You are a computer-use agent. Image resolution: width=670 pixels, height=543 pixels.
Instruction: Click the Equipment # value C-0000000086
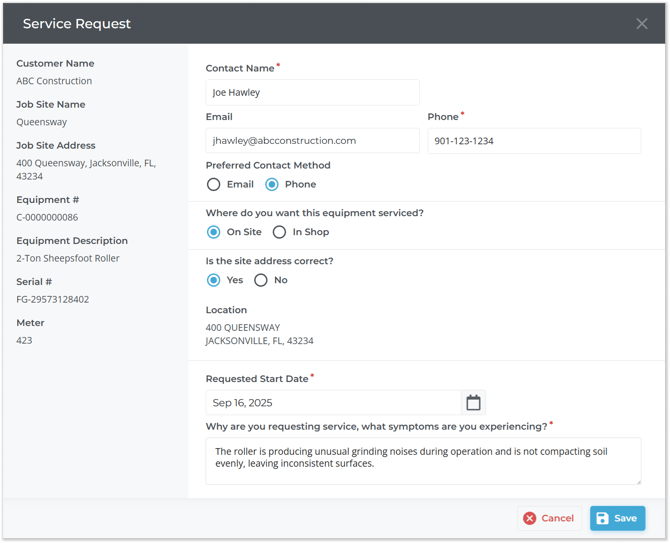(47, 217)
